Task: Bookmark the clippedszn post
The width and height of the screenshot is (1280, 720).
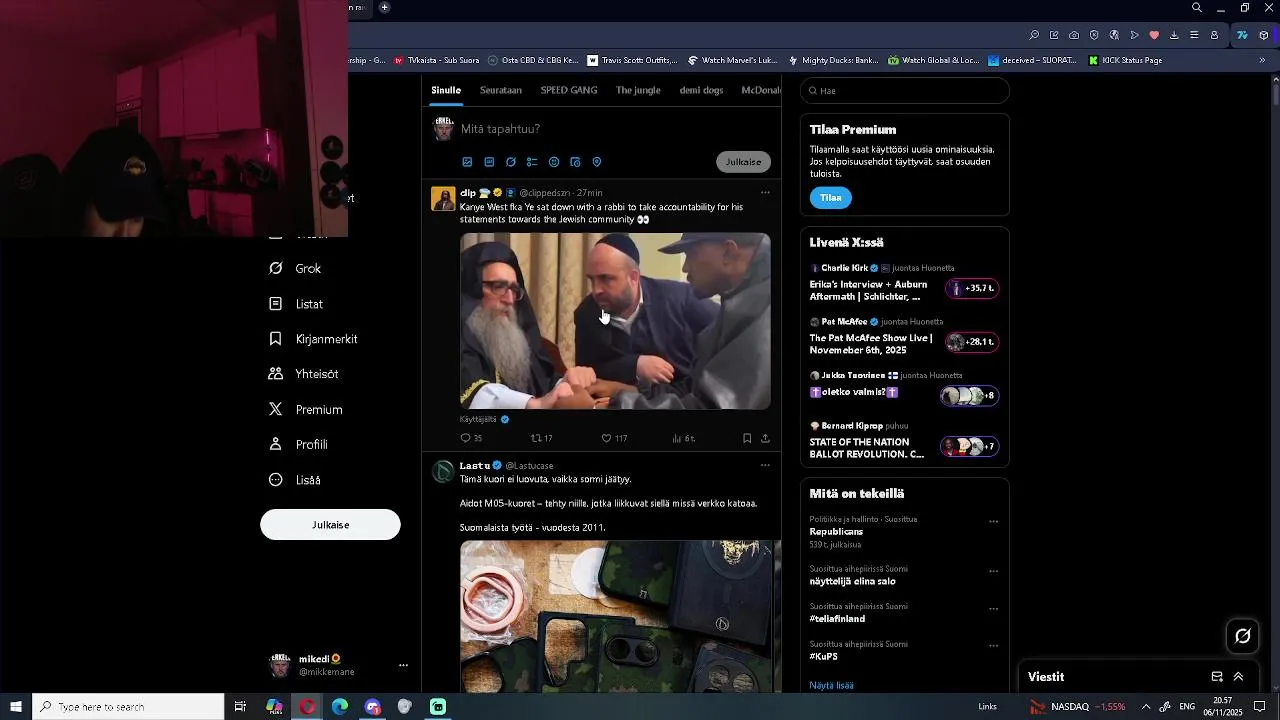Action: click(747, 438)
